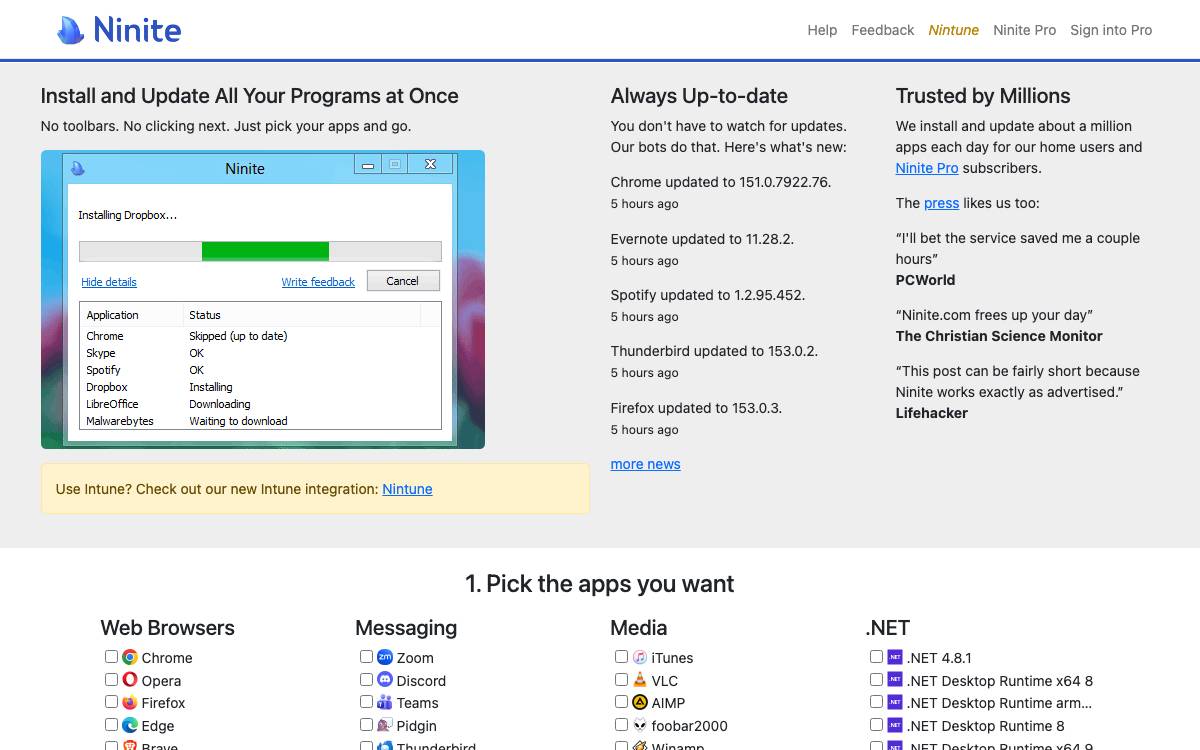Enable the foobar2000 checkbox

tap(621, 725)
